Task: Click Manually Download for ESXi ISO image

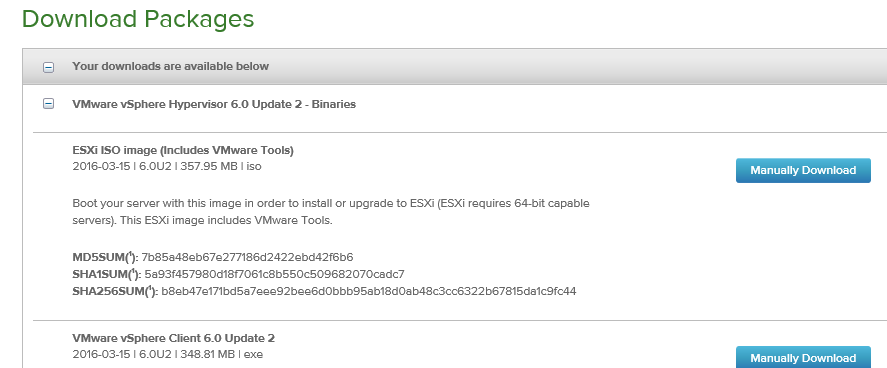Action: pyautogui.click(x=803, y=170)
